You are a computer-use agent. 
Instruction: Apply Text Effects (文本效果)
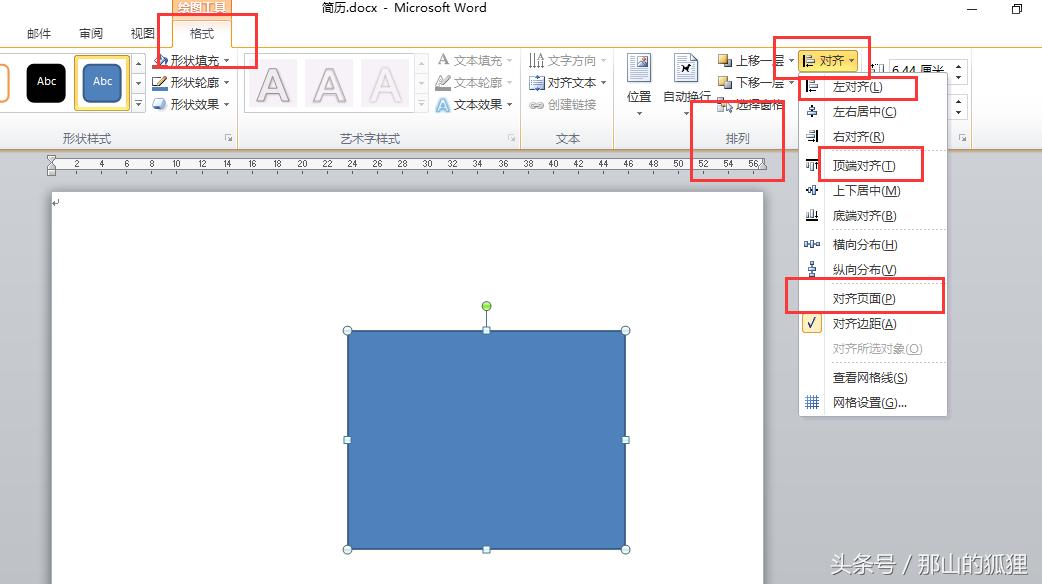tap(474, 104)
